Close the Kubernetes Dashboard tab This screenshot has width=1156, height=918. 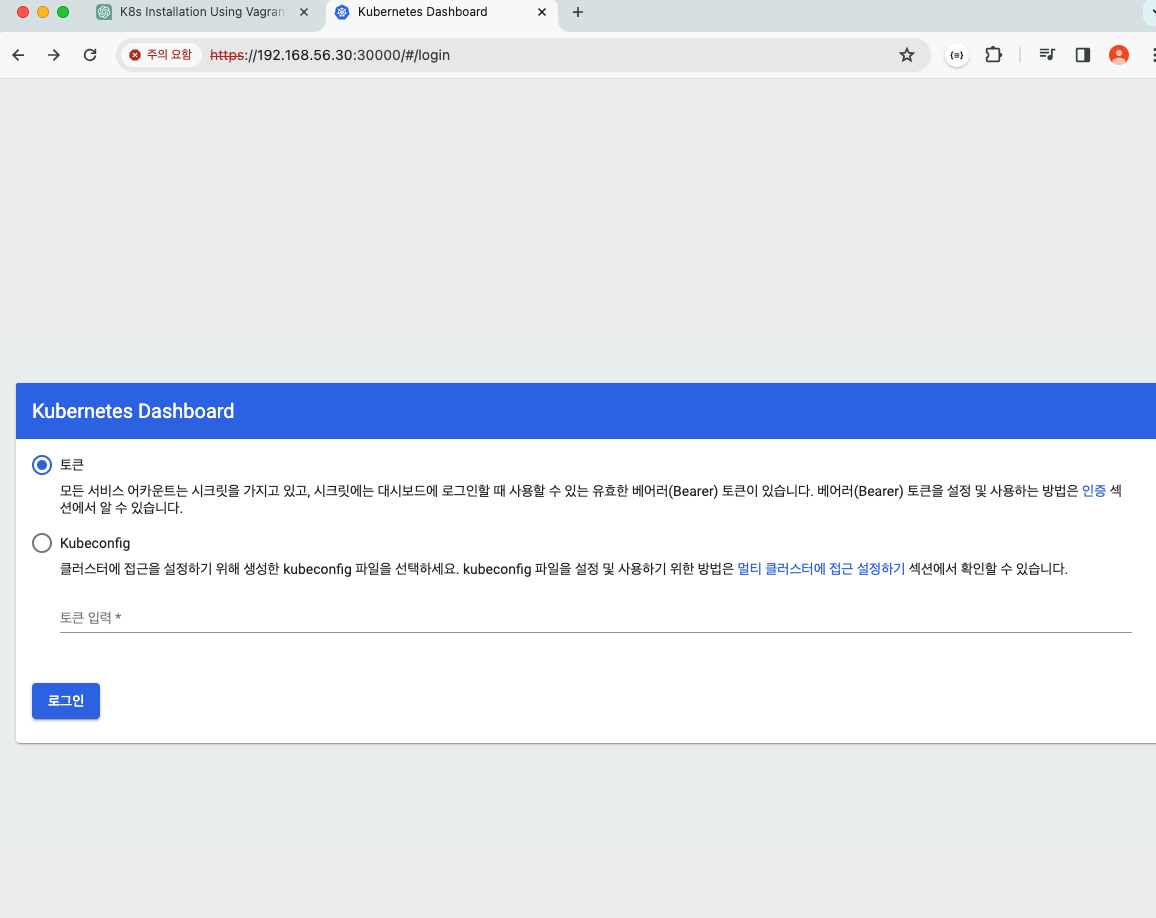(x=542, y=13)
